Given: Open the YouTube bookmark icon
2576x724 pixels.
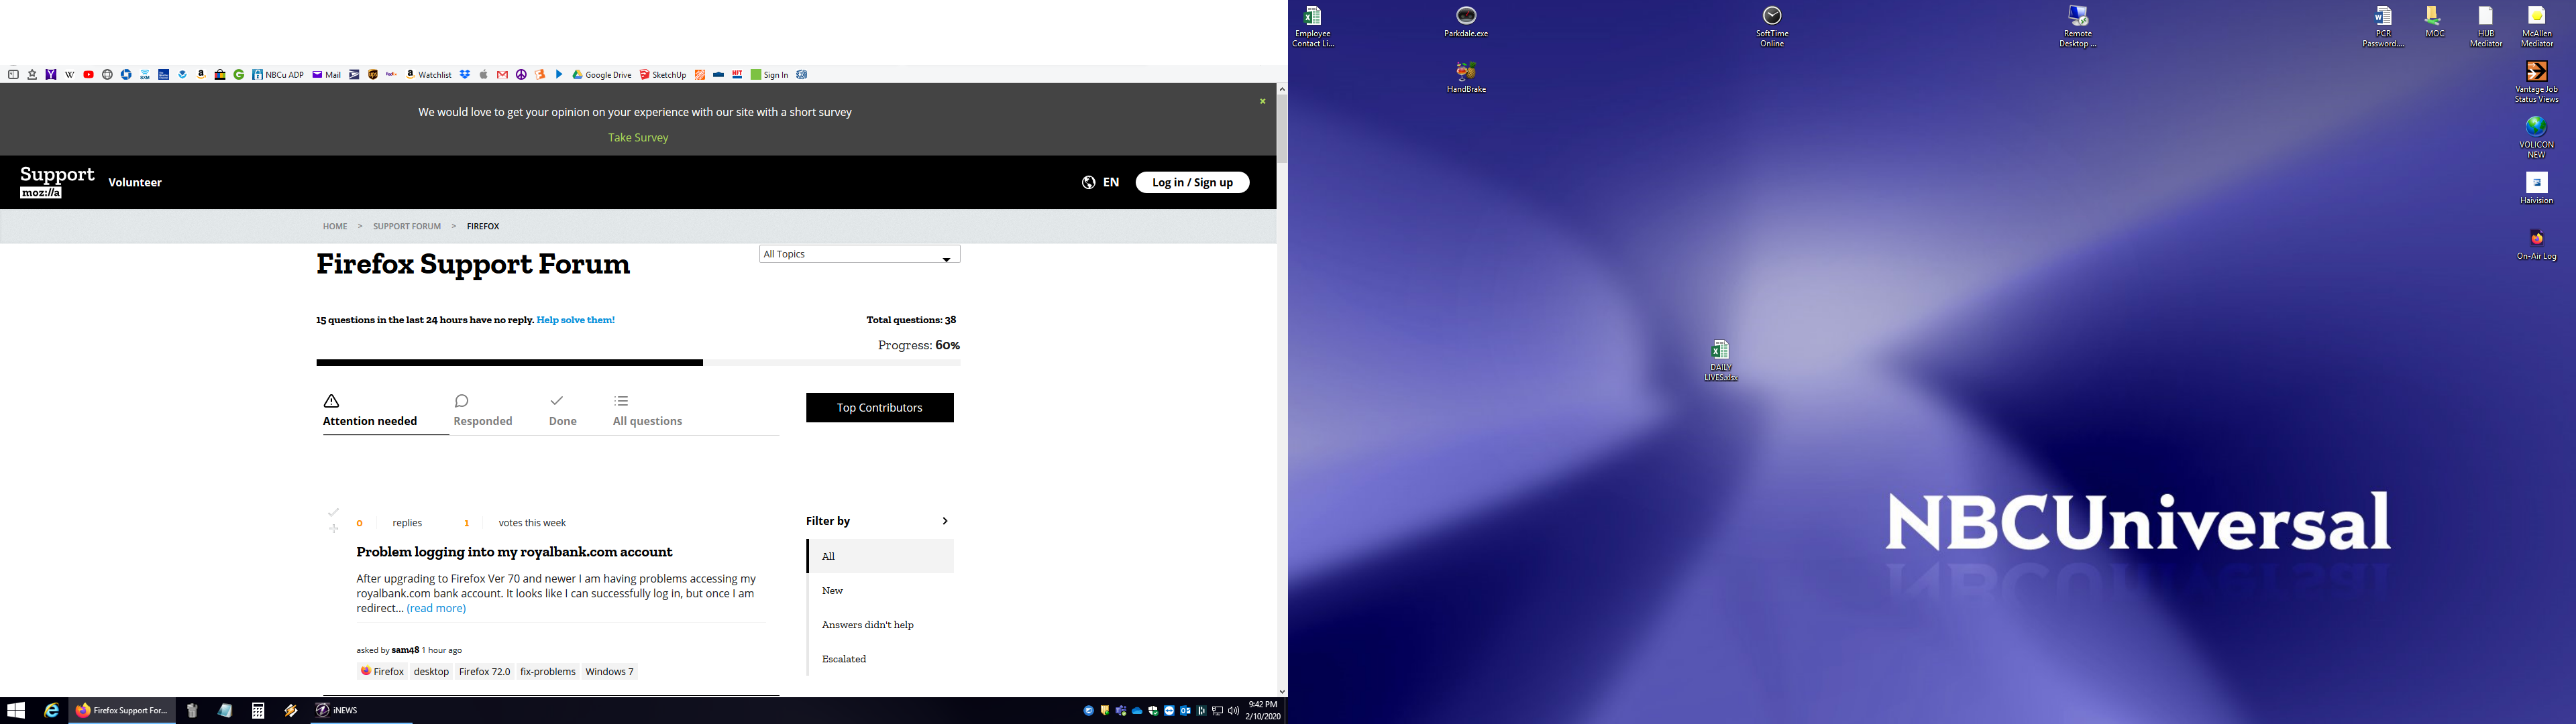Looking at the screenshot, I should point(89,75).
